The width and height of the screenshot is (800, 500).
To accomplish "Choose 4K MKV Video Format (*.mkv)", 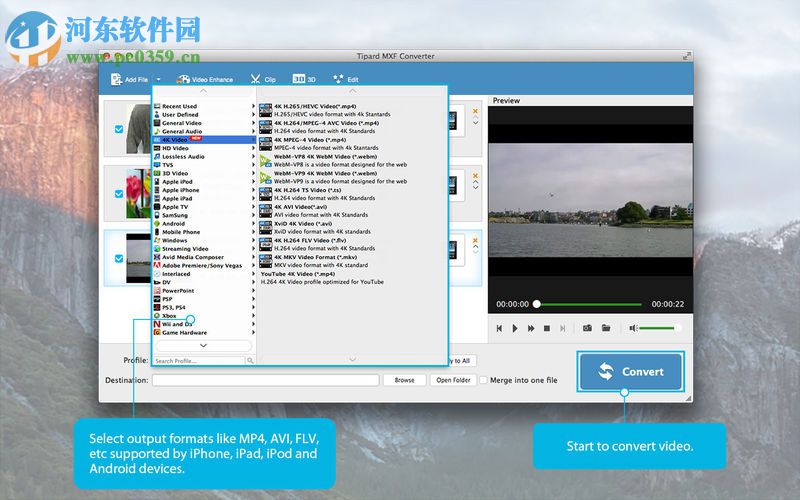I will pyautogui.click(x=352, y=261).
